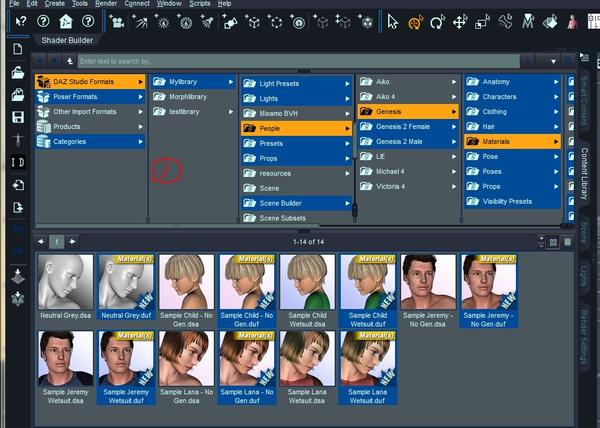The width and height of the screenshot is (600, 428).
Task: Click the Create New Point Light icon
Action: pyautogui.click(x=163, y=21)
